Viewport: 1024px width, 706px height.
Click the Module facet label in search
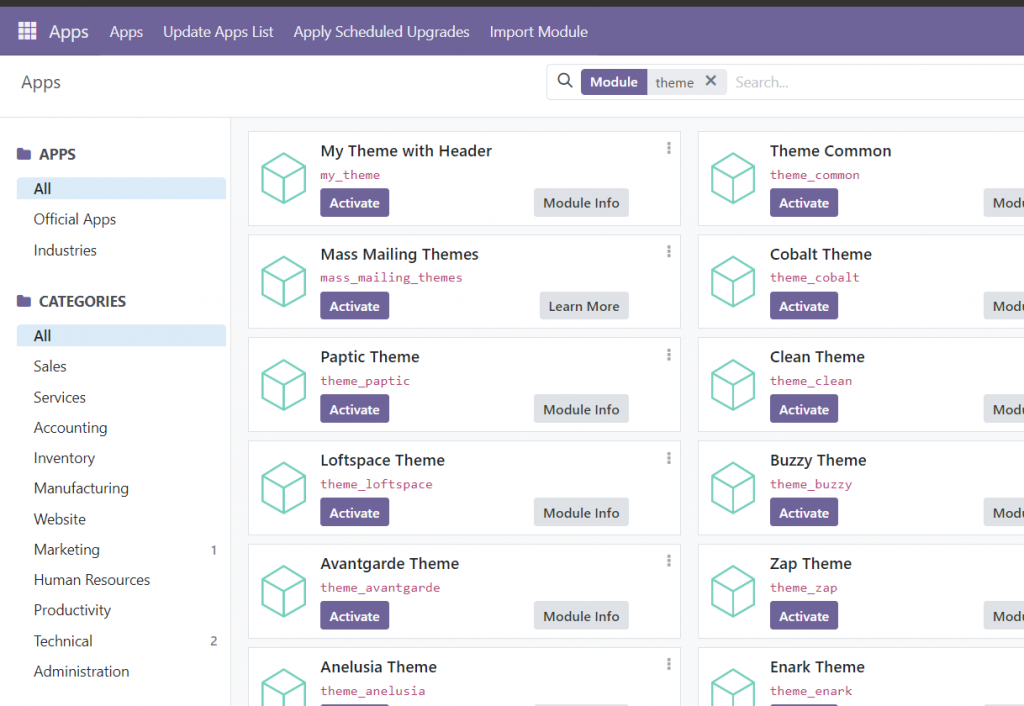614,82
